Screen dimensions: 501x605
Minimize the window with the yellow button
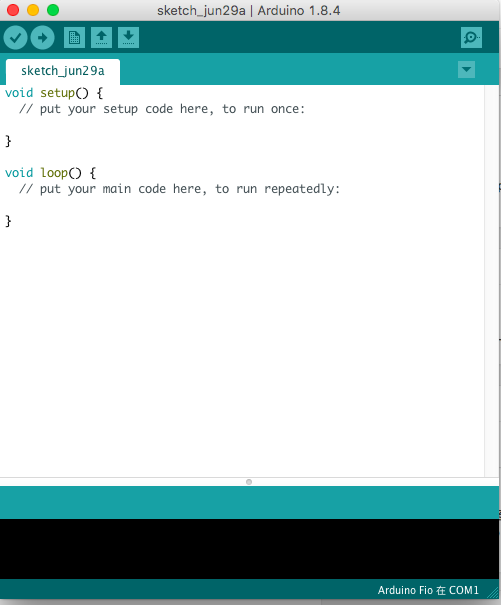pyautogui.click(x=33, y=10)
